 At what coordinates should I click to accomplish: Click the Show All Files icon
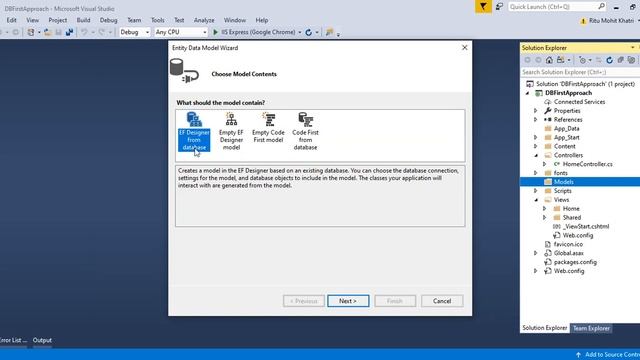631,60
